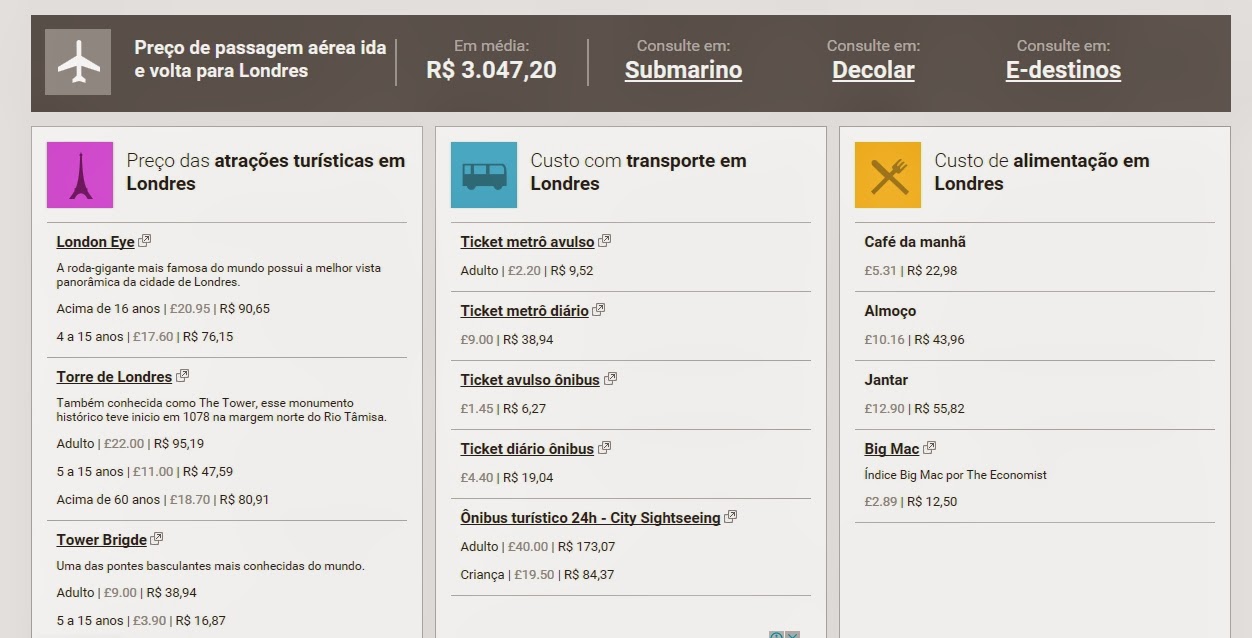Click external link icon beside Ticket metrô diário
Screen dimensions: 1252x638
click(x=599, y=310)
